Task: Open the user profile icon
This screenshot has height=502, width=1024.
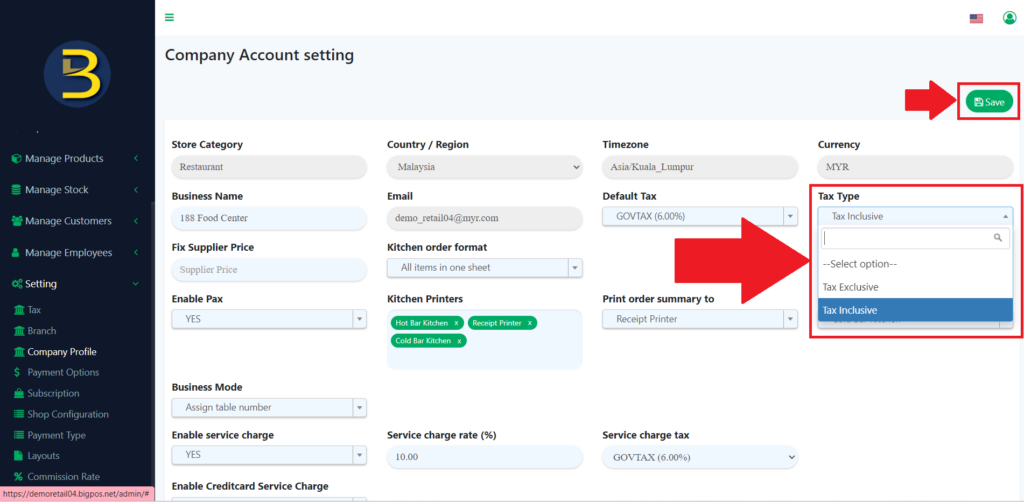Action: 1009,18
